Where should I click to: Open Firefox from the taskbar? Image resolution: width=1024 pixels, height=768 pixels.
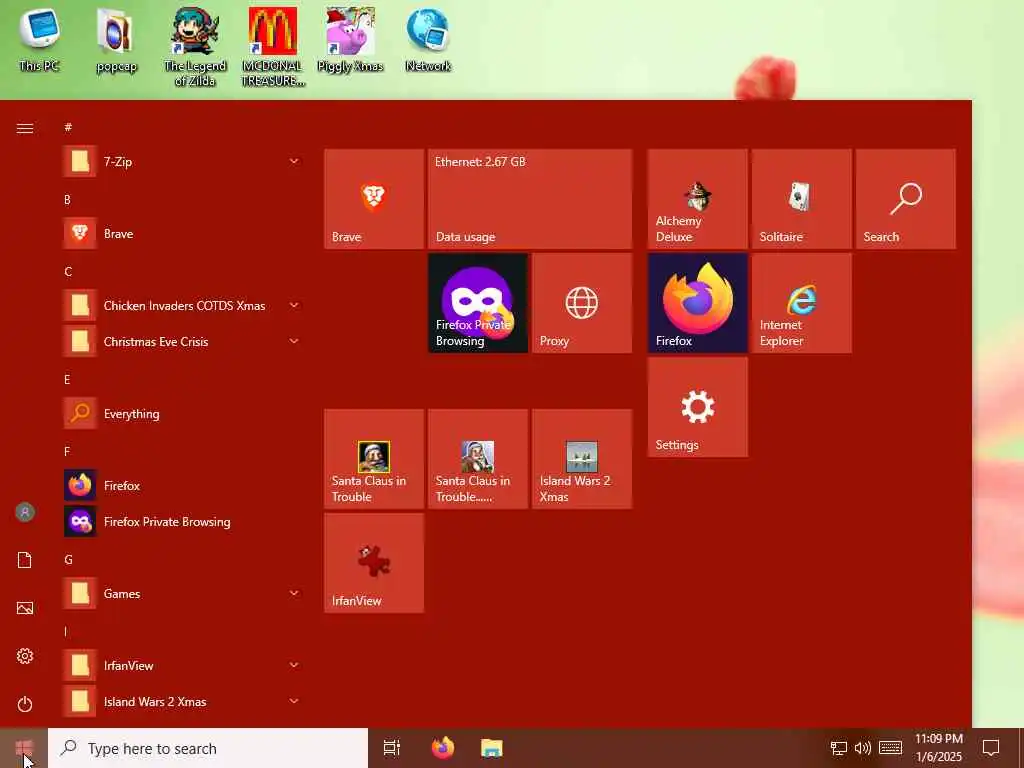(443, 748)
